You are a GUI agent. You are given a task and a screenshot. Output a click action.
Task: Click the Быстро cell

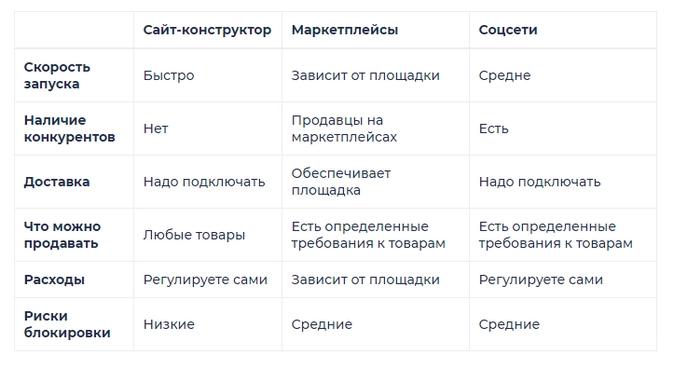[x=169, y=75]
